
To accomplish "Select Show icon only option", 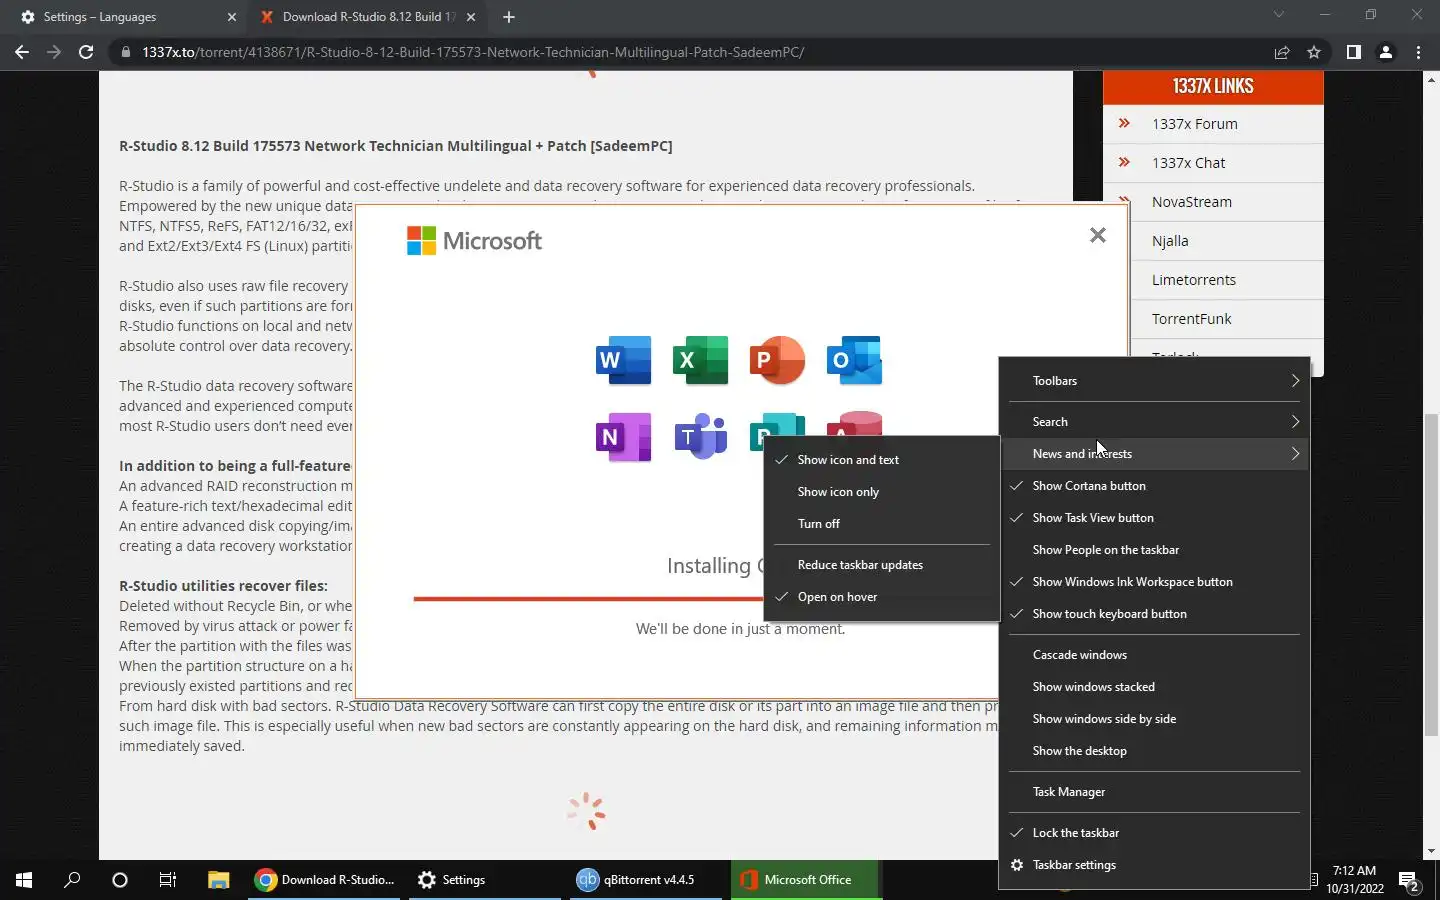I will (x=882, y=492).
